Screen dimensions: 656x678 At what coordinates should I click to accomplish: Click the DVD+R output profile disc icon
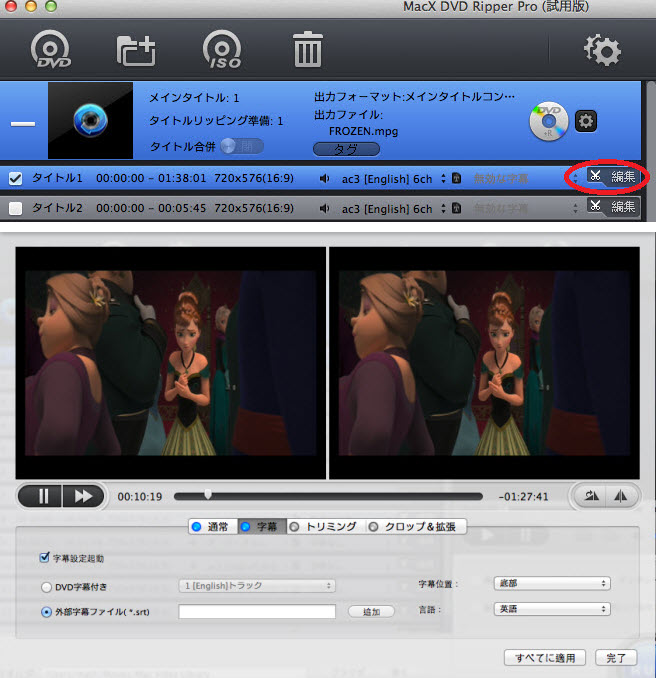(x=548, y=121)
